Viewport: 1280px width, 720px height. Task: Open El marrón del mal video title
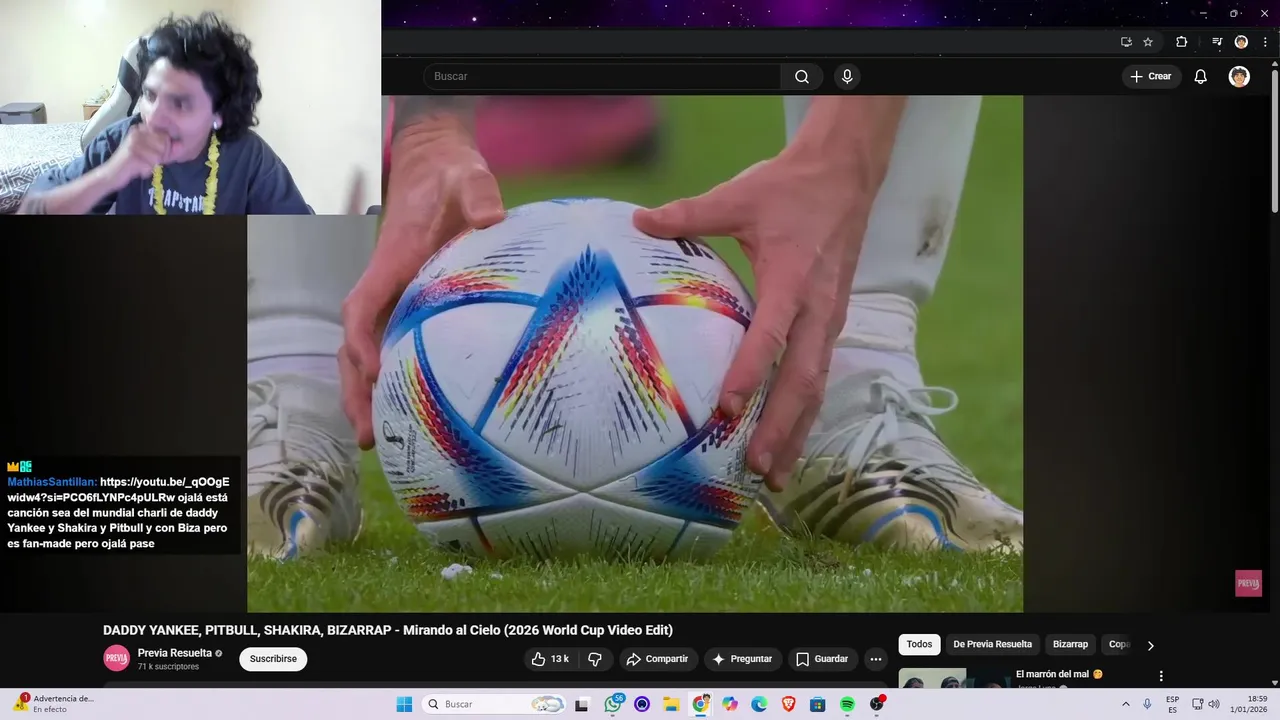point(1059,674)
